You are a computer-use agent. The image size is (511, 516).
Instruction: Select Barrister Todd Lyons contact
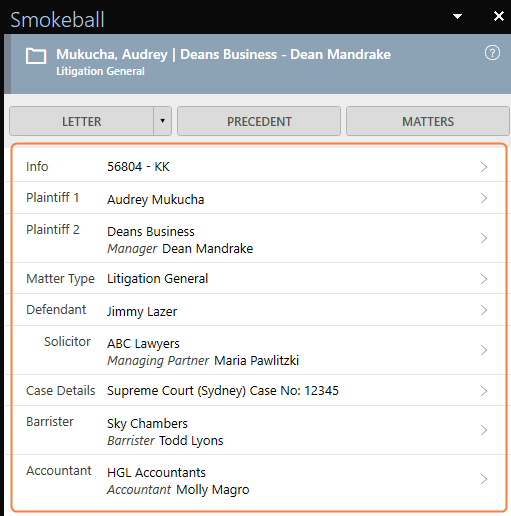click(165, 441)
